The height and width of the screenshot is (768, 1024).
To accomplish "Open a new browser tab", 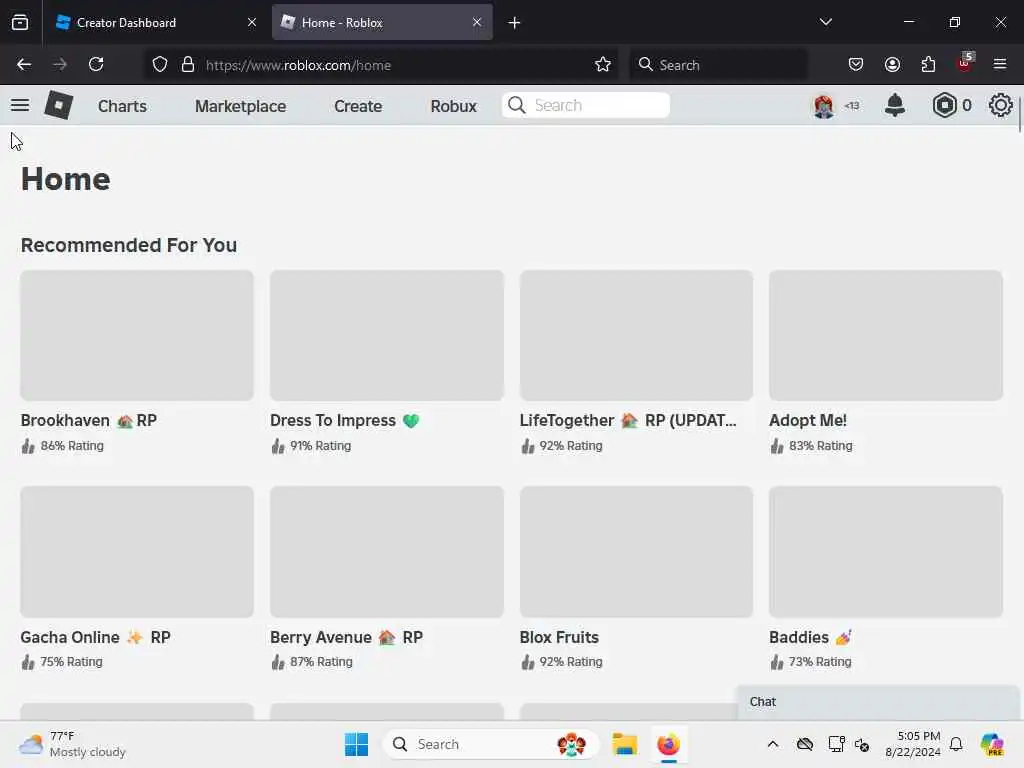I will pyautogui.click(x=515, y=23).
